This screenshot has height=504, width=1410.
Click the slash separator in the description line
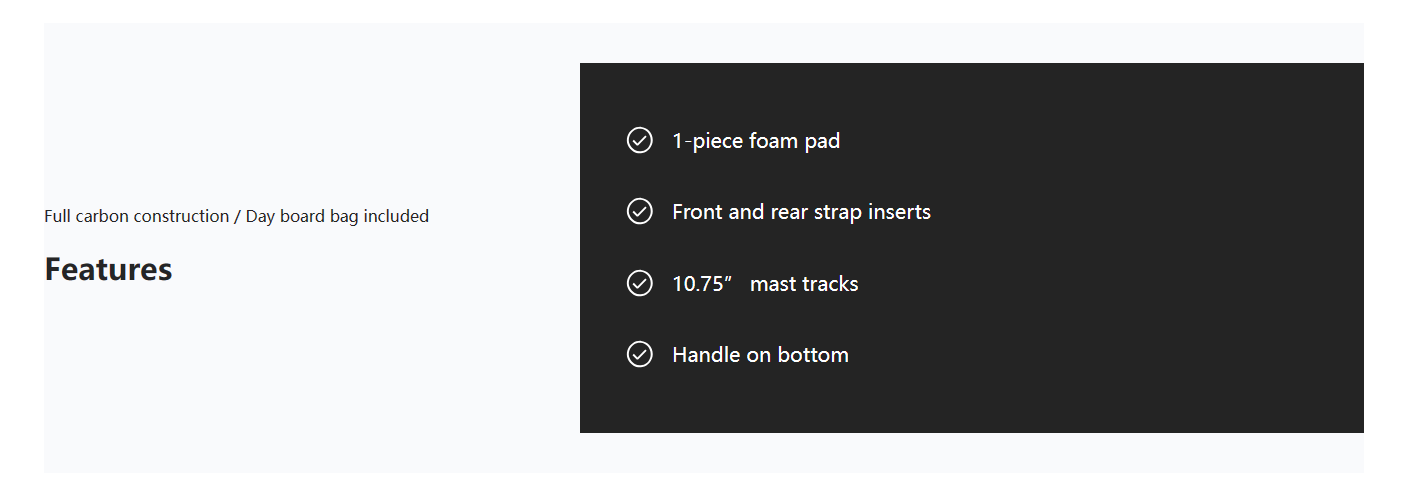point(237,216)
